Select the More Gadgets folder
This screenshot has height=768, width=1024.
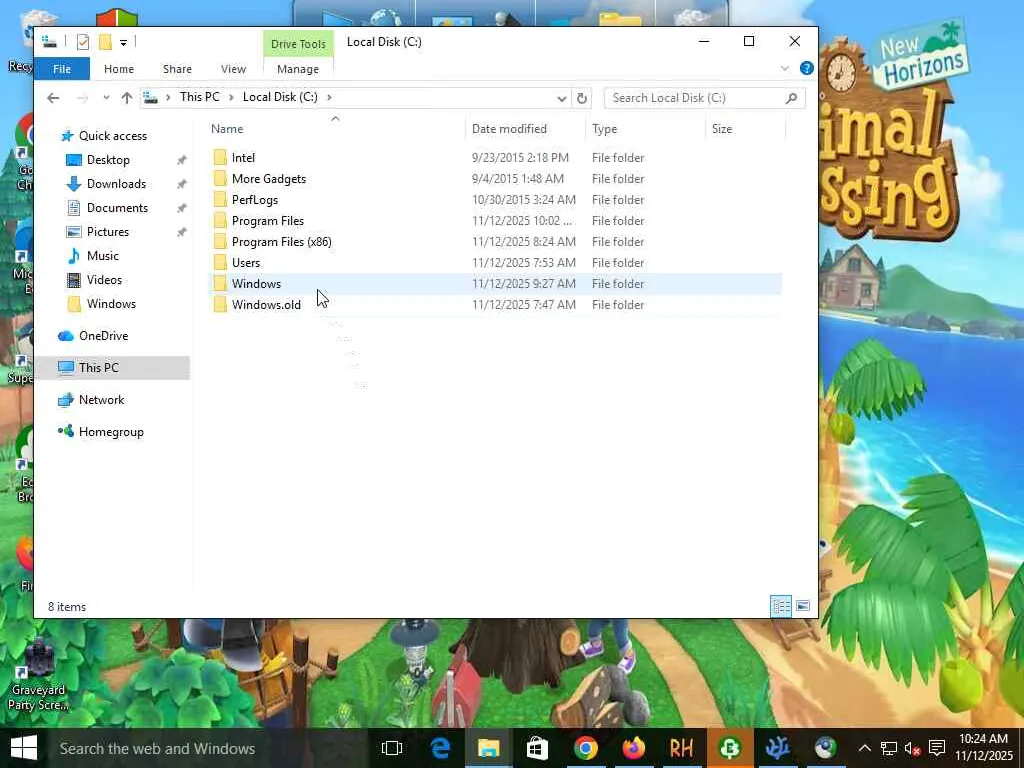pyautogui.click(x=495, y=178)
